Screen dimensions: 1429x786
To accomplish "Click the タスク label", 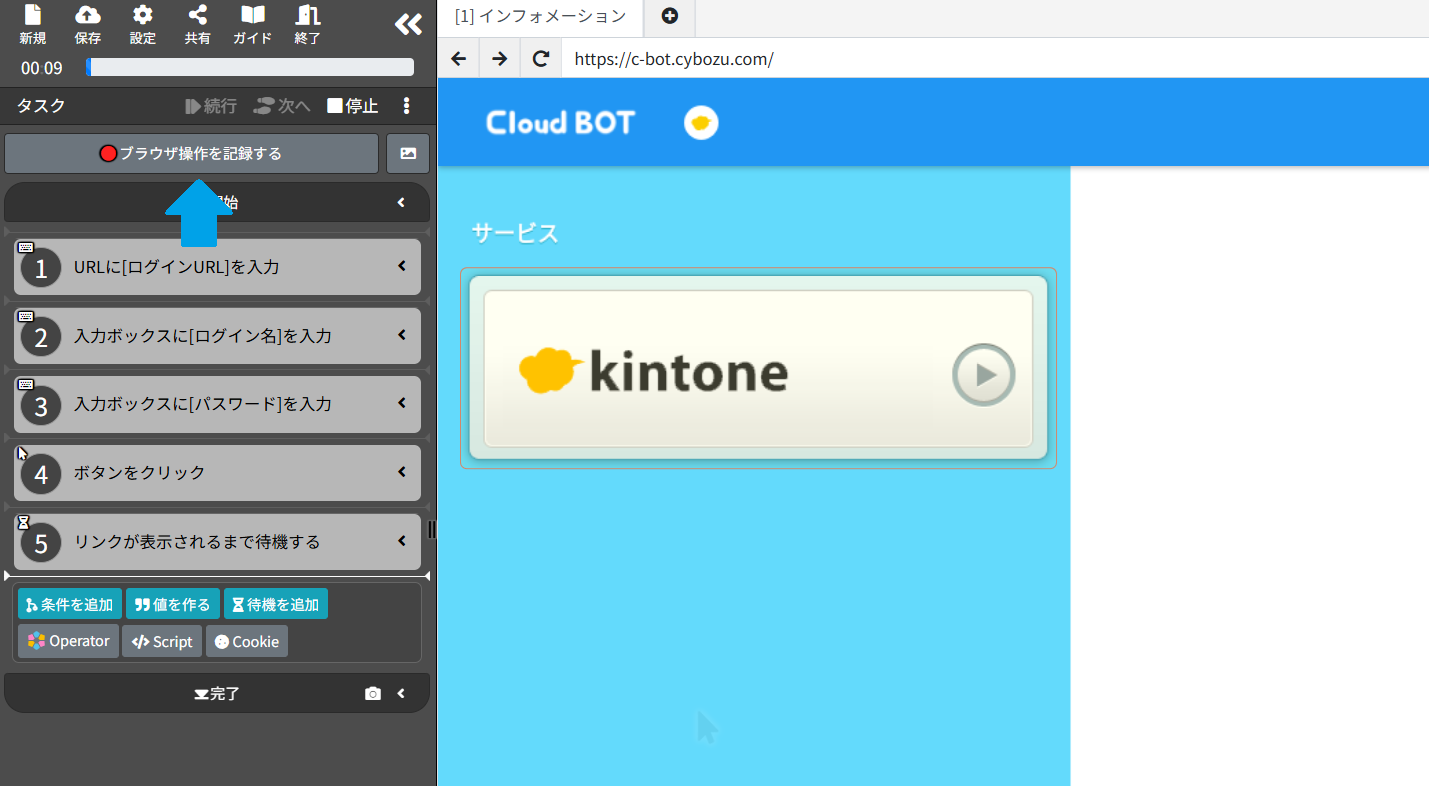I will click(x=41, y=106).
